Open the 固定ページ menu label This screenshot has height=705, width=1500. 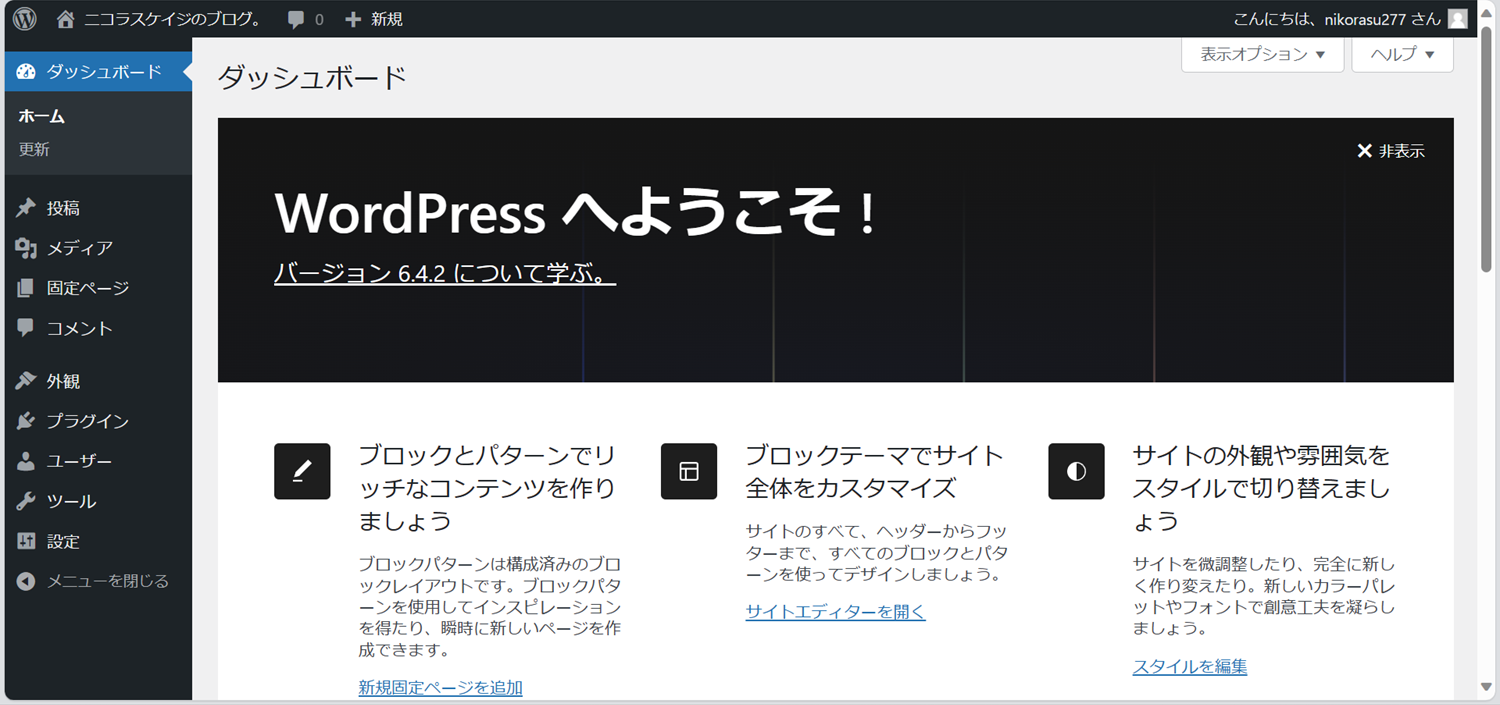coord(88,288)
